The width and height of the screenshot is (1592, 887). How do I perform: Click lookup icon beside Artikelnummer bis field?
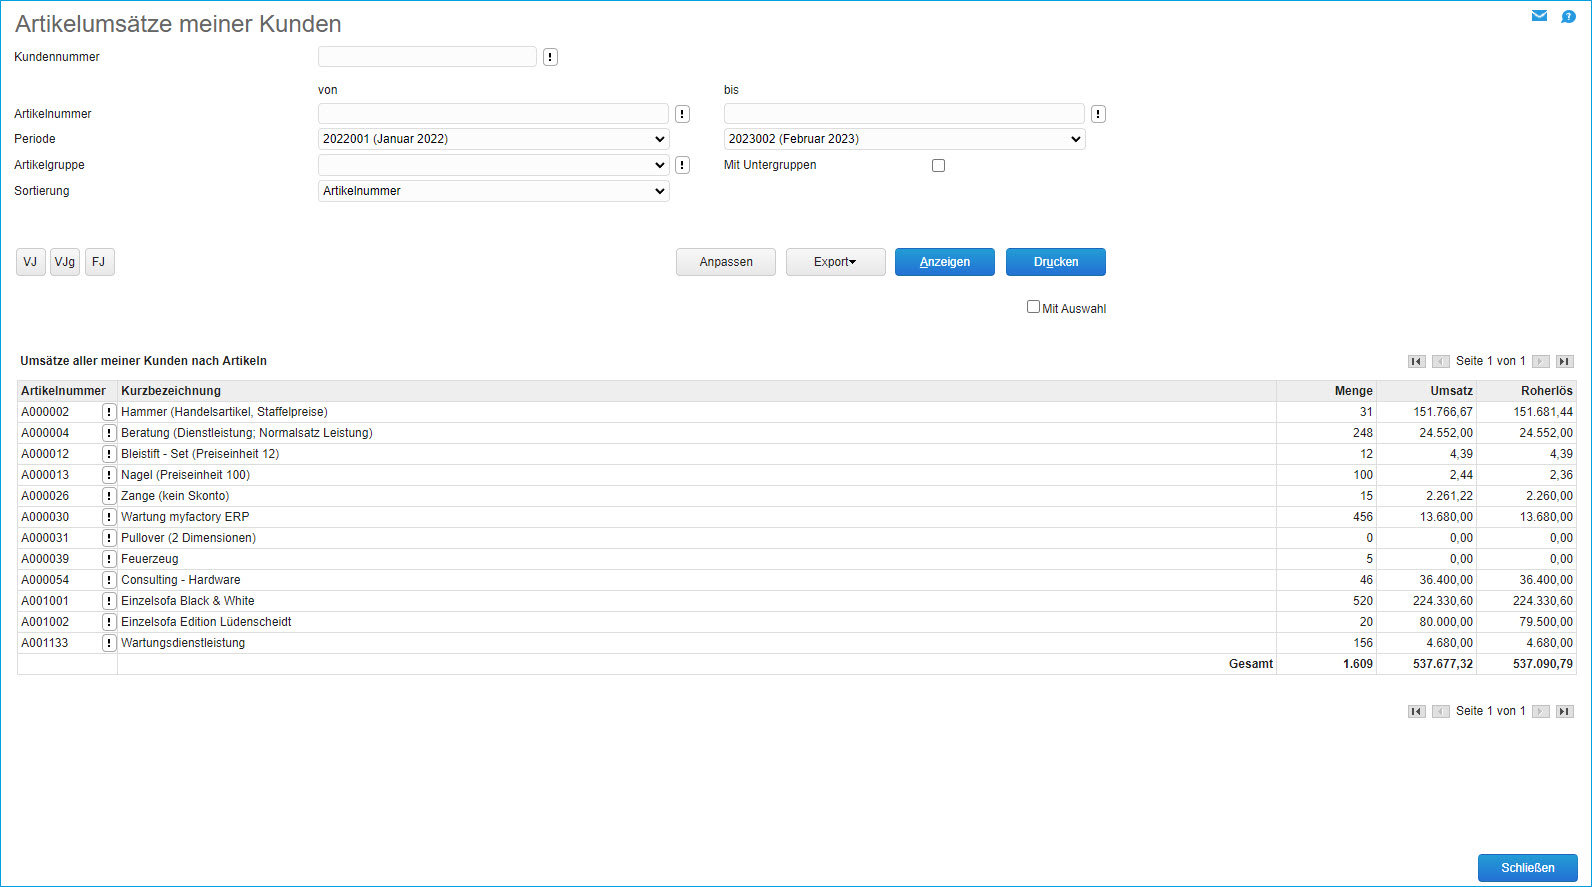[x=1098, y=114]
